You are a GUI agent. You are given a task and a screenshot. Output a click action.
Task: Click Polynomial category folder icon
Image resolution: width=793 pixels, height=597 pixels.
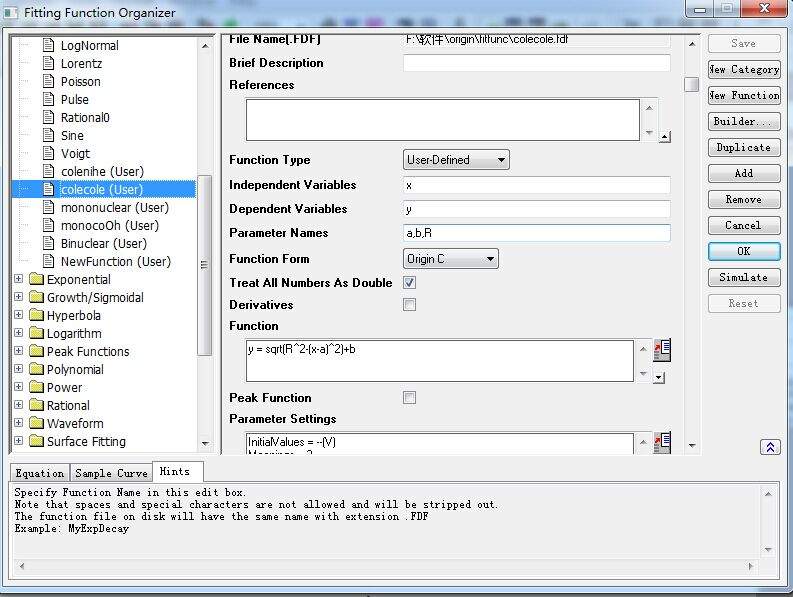coord(36,369)
